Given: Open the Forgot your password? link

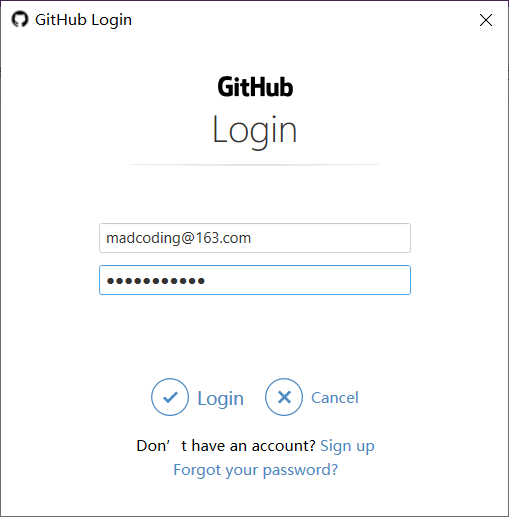Looking at the screenshot, I should pos(256,470).
